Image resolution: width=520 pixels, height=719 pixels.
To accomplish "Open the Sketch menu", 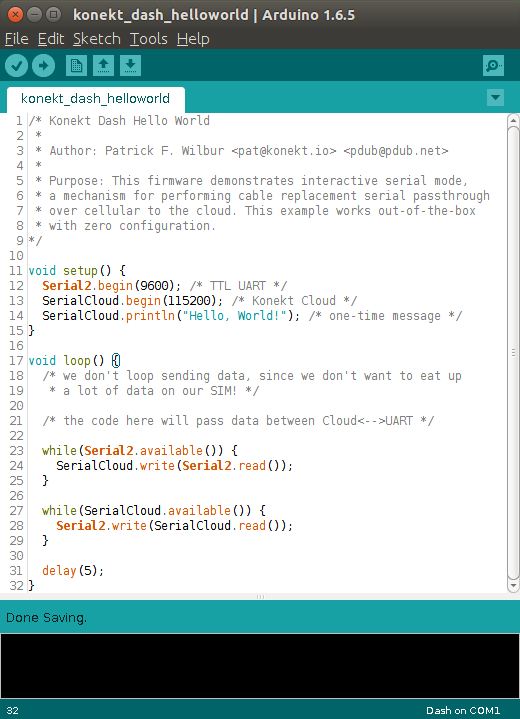I will point(97,39).
